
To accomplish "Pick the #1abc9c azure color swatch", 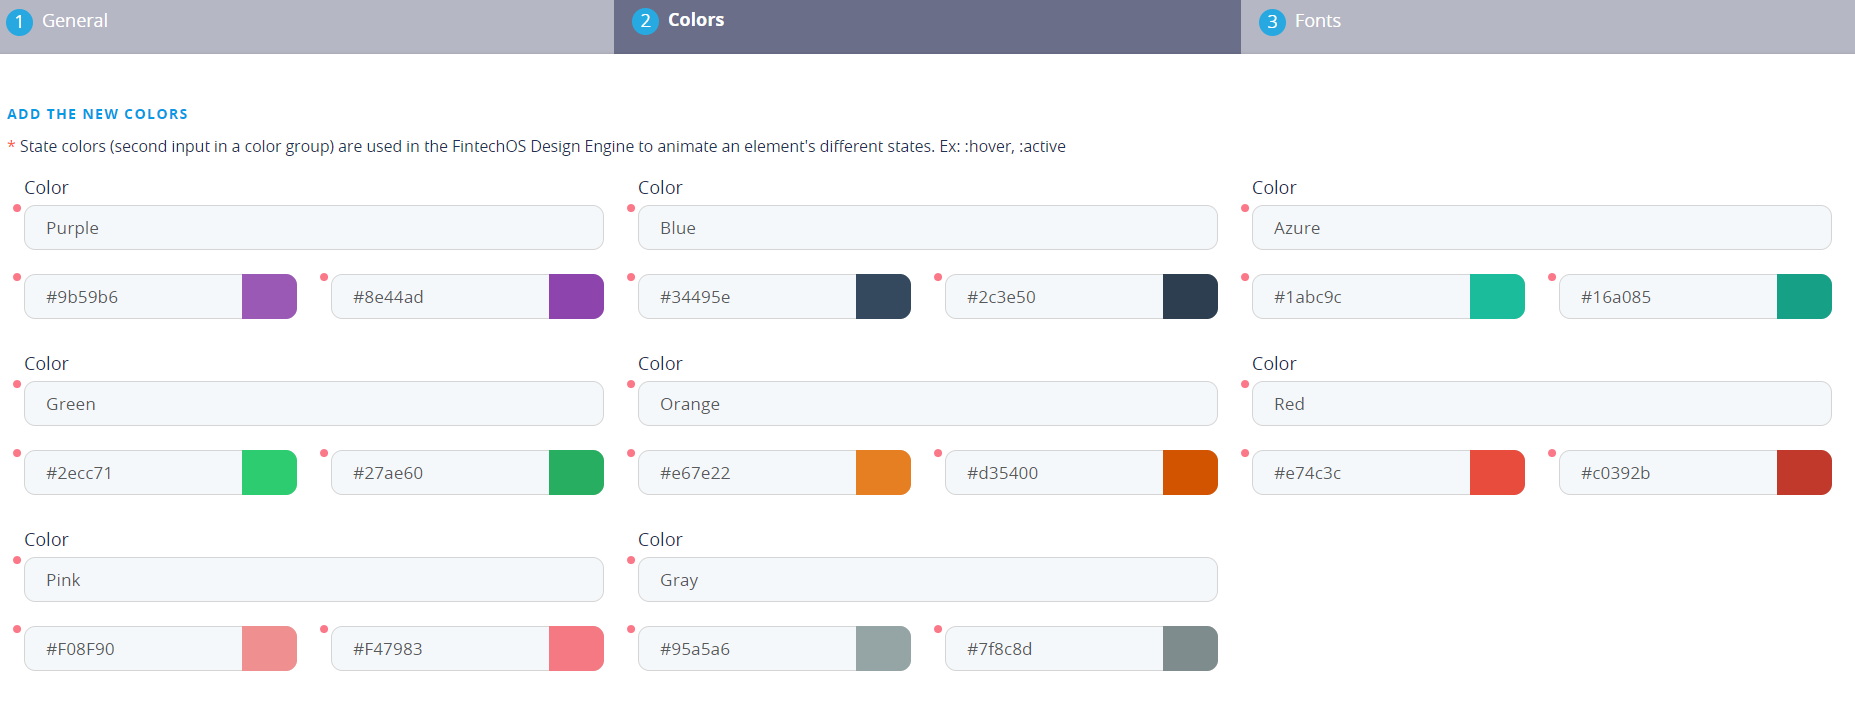I will [1497, 297].
